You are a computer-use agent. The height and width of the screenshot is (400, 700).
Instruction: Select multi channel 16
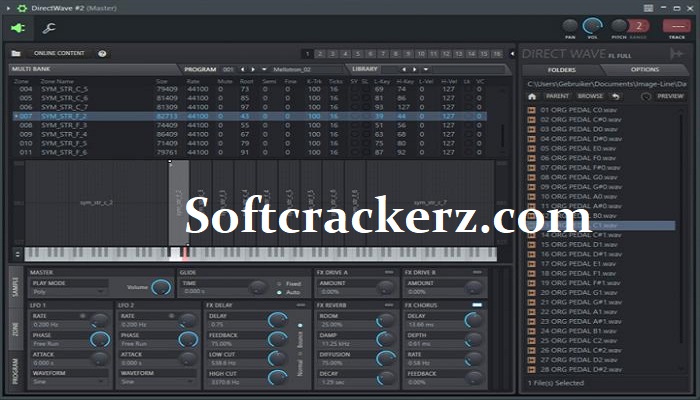click(497, 54)
